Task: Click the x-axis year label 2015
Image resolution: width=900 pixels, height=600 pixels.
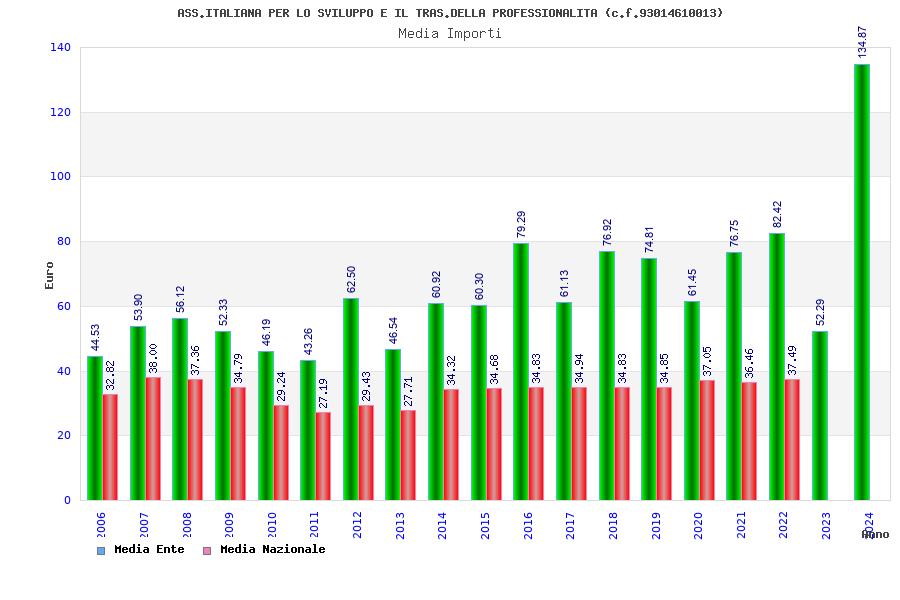Action: pos(485,525)
